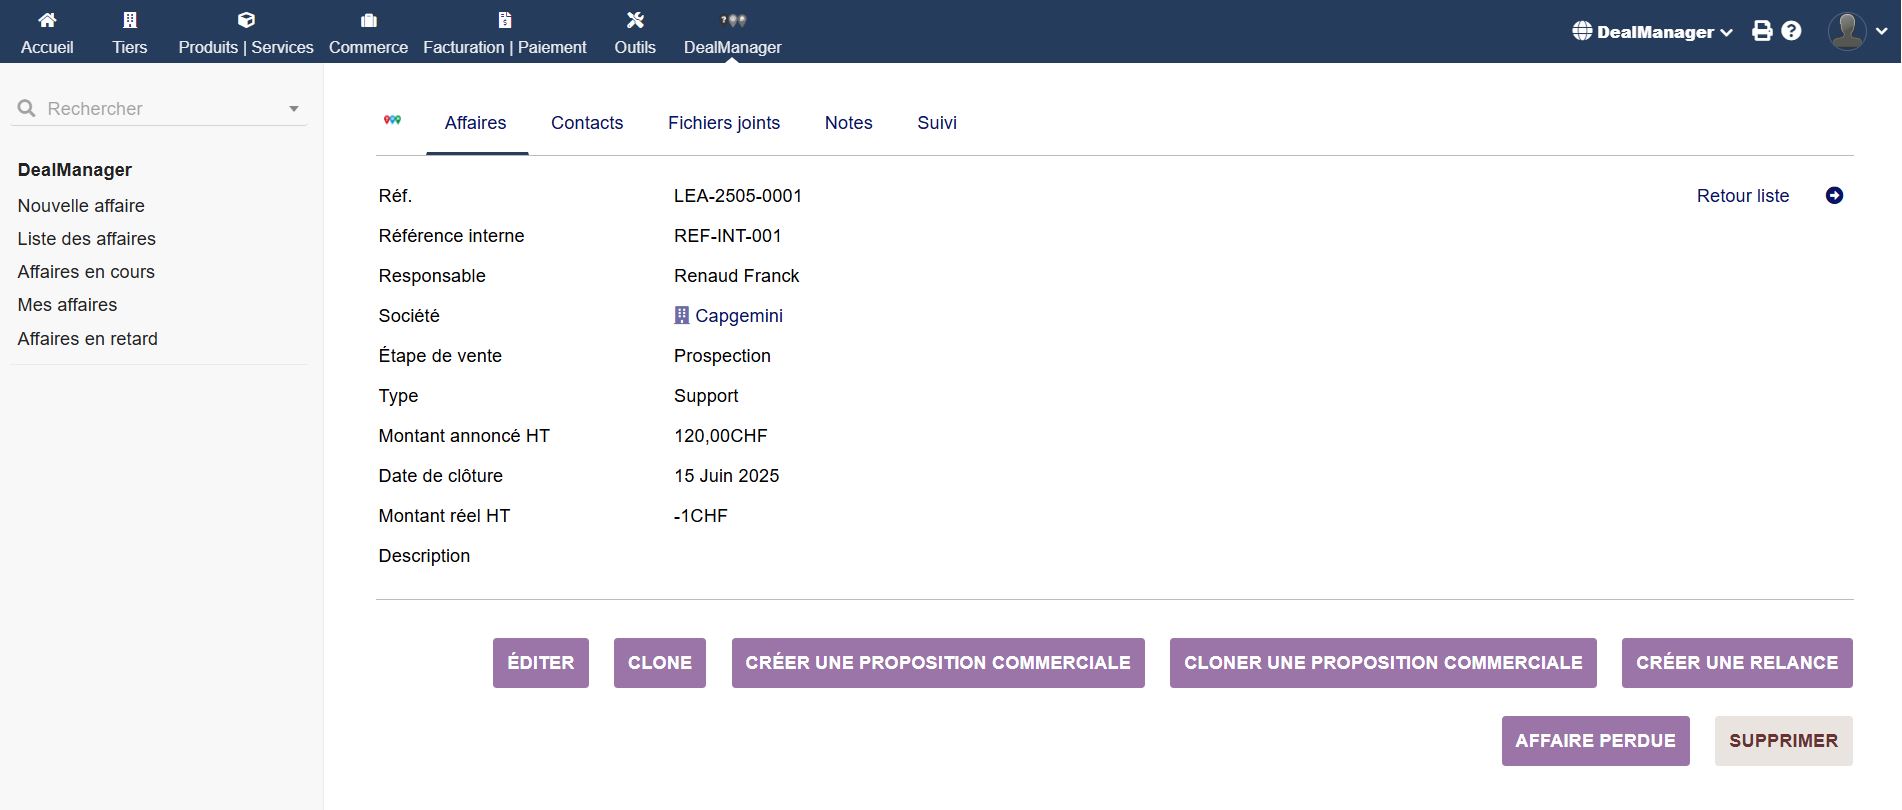Expand the Rechercher search dropdown arrow
This screenshot has height=810, width=1902.
point(294,109)
